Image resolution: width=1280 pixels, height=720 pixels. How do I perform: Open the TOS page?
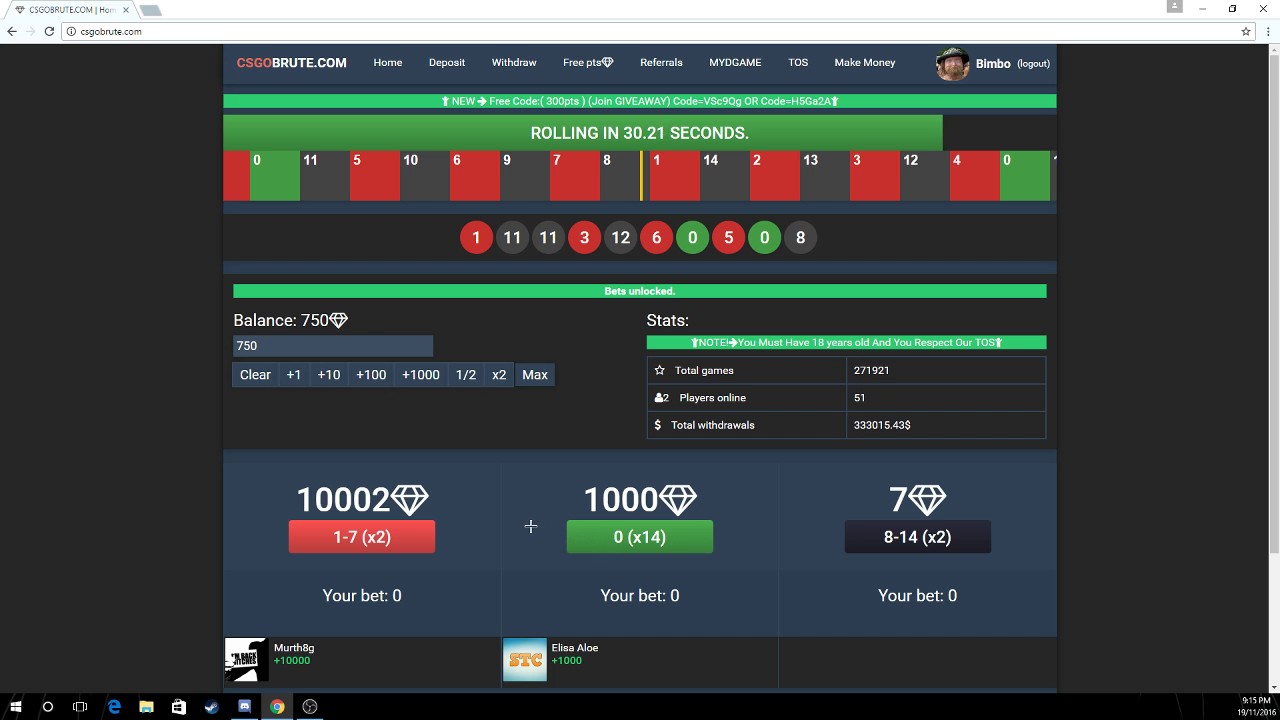point(798,62)
